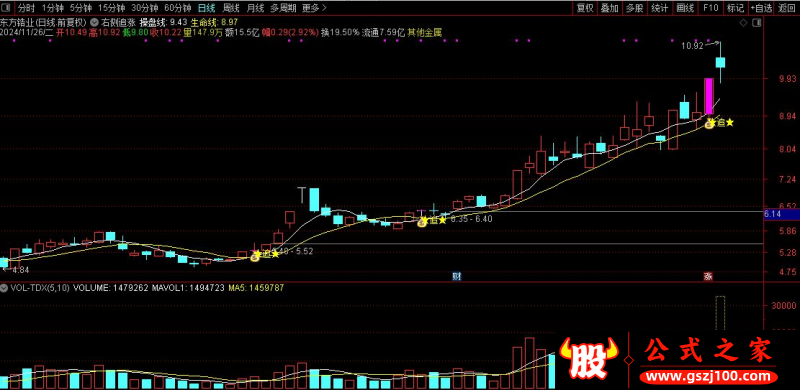Click the 复权 adjustment button

pyautogui.click(x=585, y=8)
